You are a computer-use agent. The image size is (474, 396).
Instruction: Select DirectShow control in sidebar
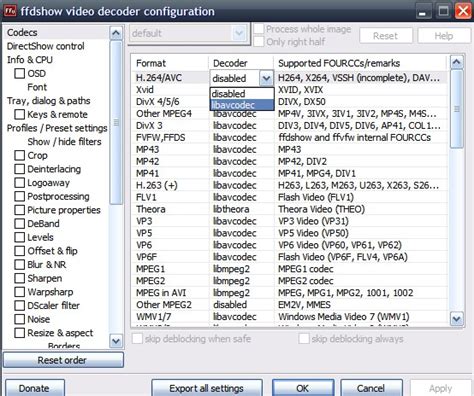click(46, 46)
